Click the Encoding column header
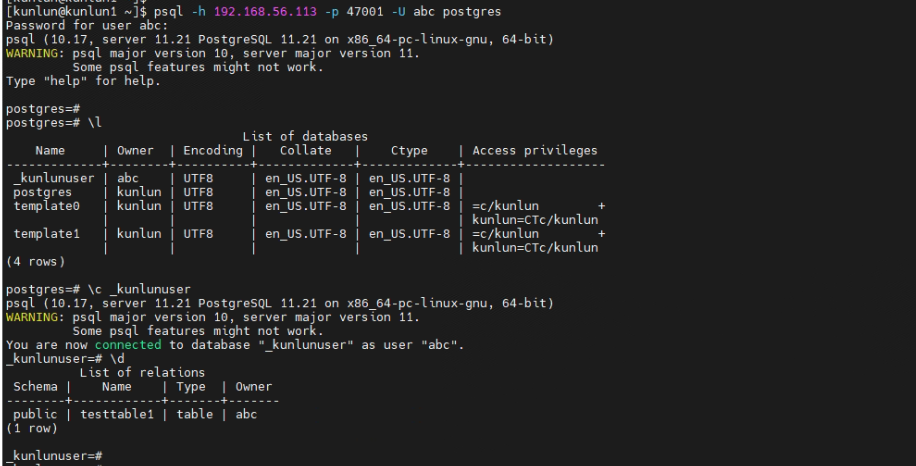Viewport: 916px width, 466px height. pos(213,151)
